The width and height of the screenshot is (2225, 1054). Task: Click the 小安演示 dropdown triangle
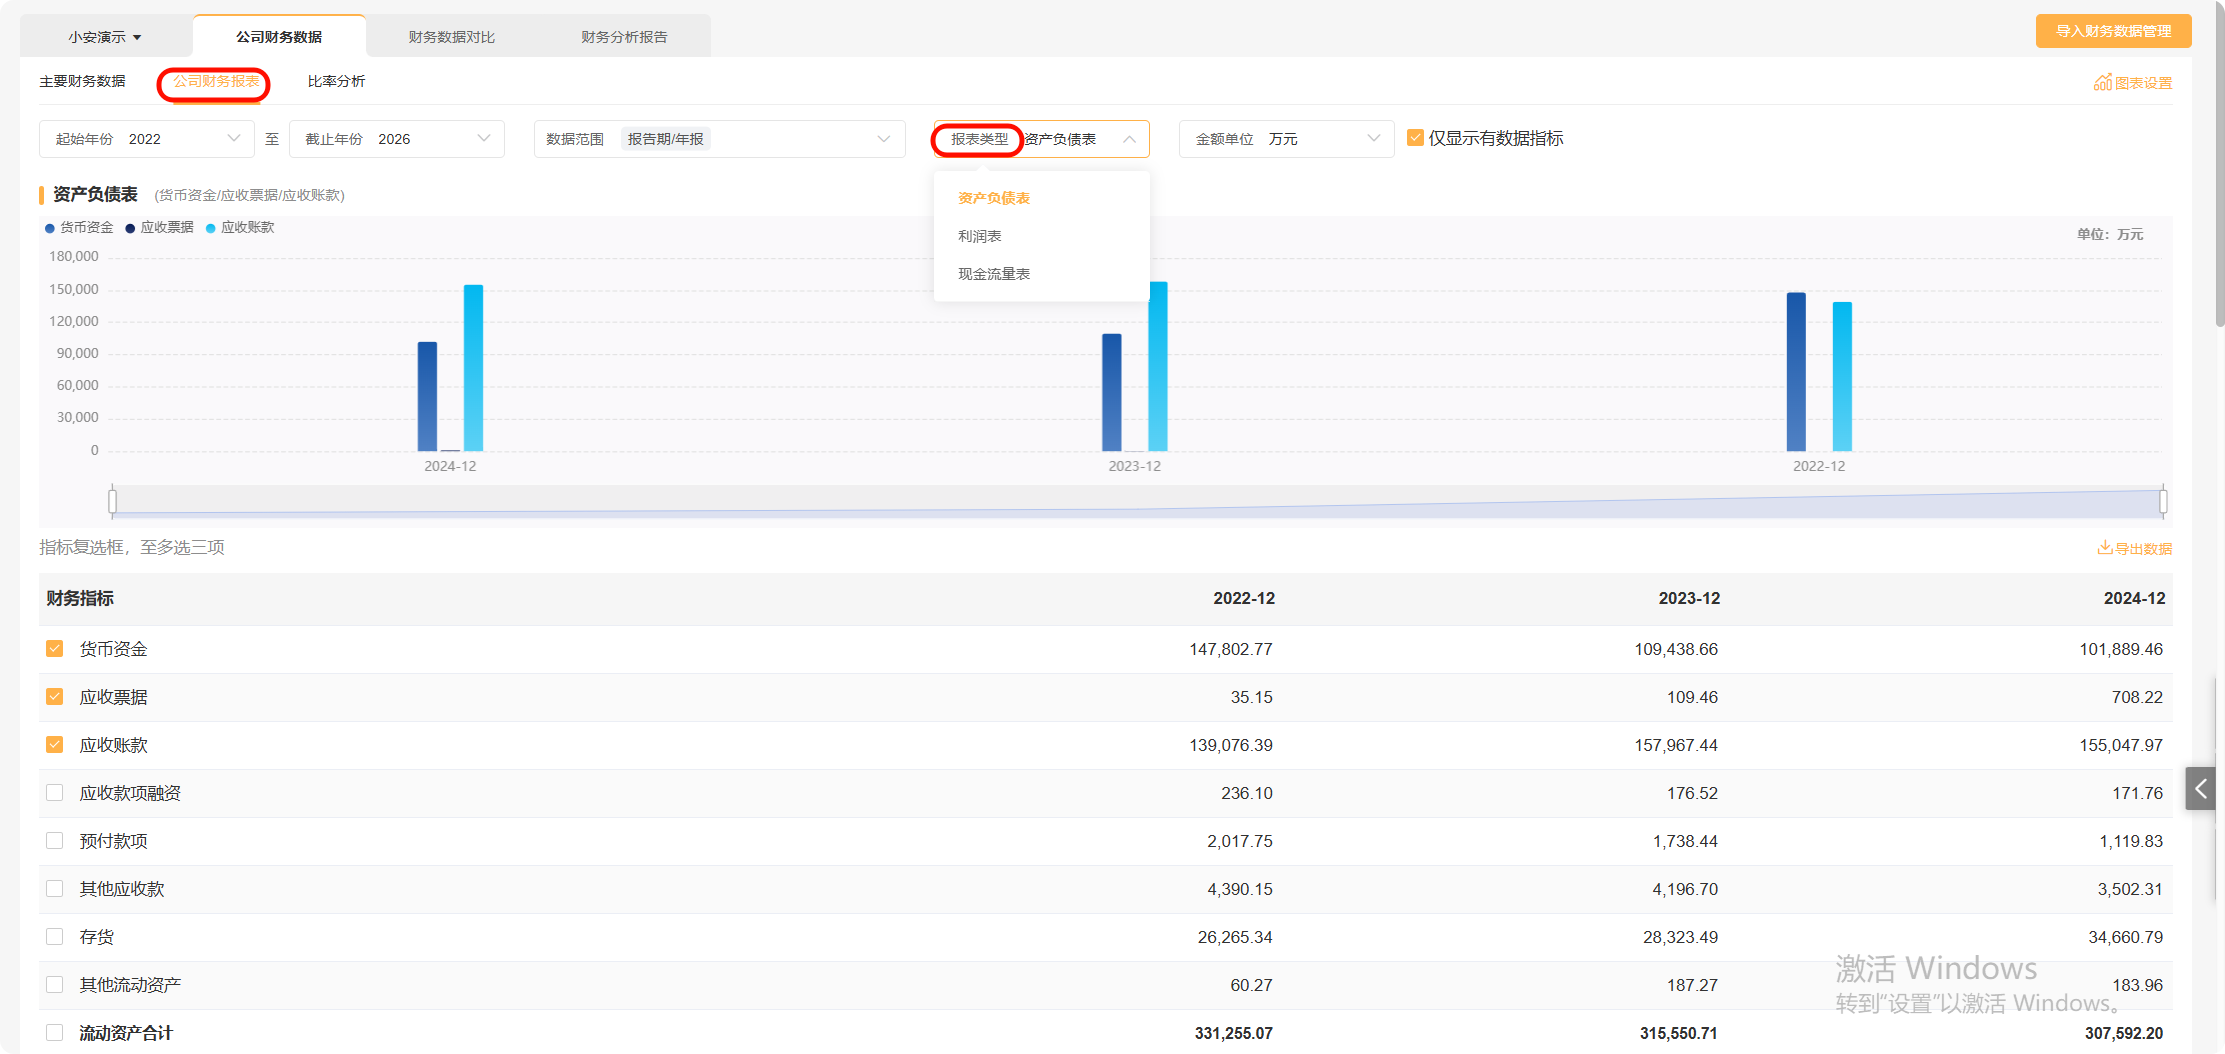[x=137, y=38]
